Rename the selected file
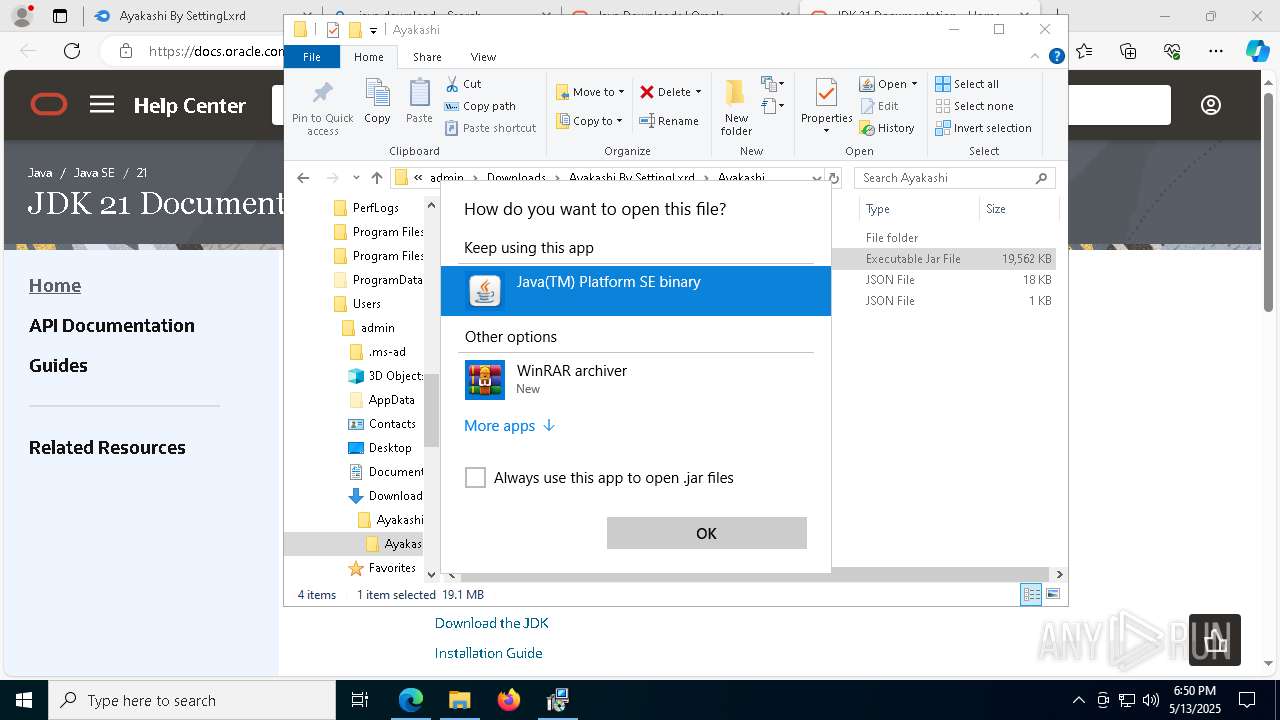 click(x=669, y=121)
